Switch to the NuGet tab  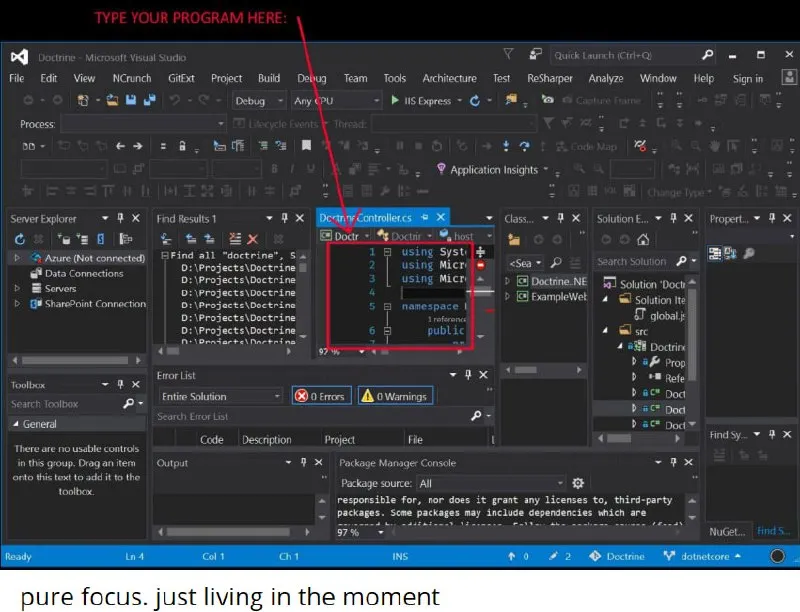click(727, 531)
